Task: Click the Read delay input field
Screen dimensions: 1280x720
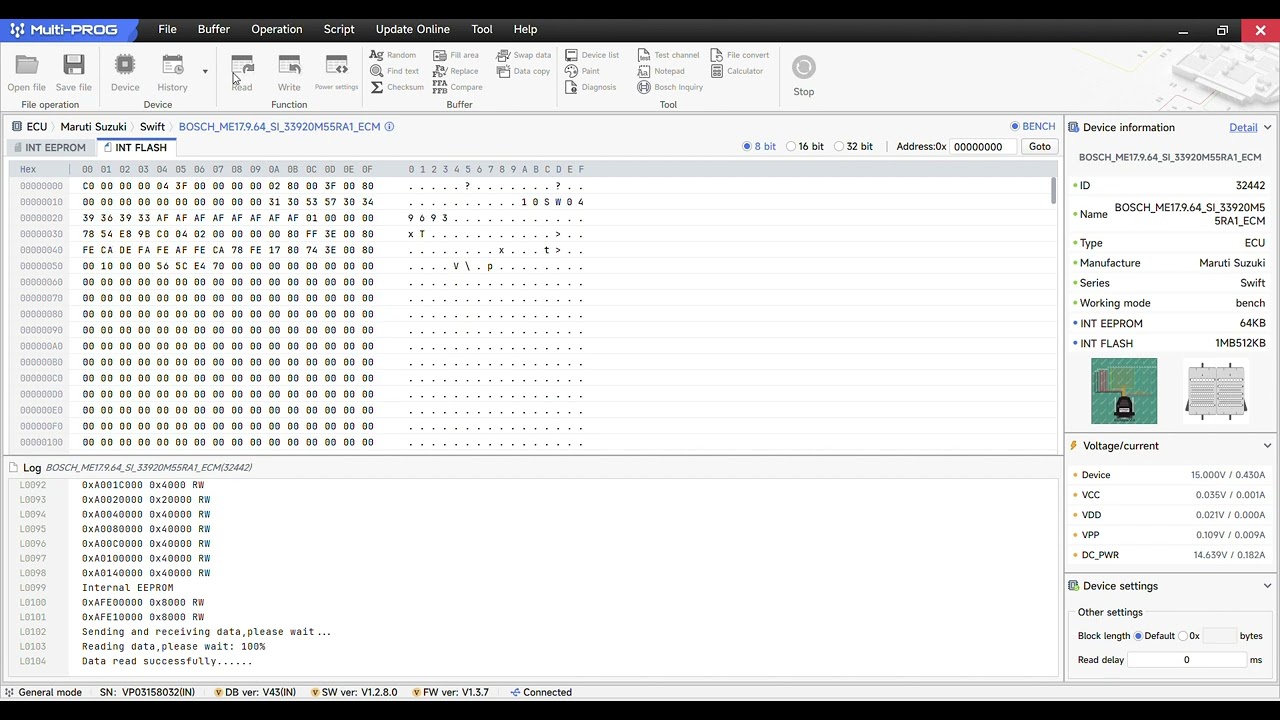Action: (1187, 660)
